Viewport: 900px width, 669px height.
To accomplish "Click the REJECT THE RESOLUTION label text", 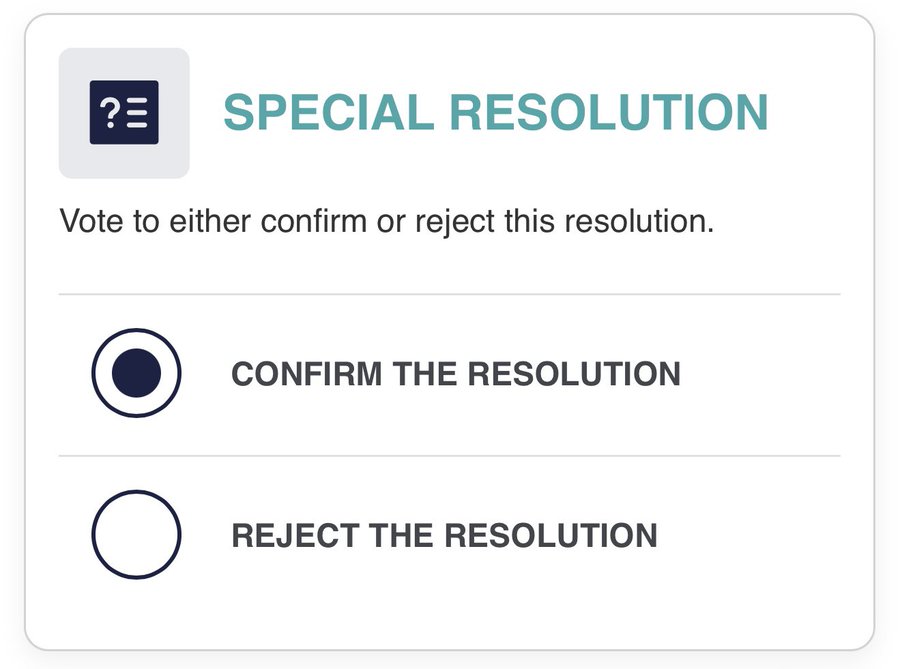I will click(444, 536).
